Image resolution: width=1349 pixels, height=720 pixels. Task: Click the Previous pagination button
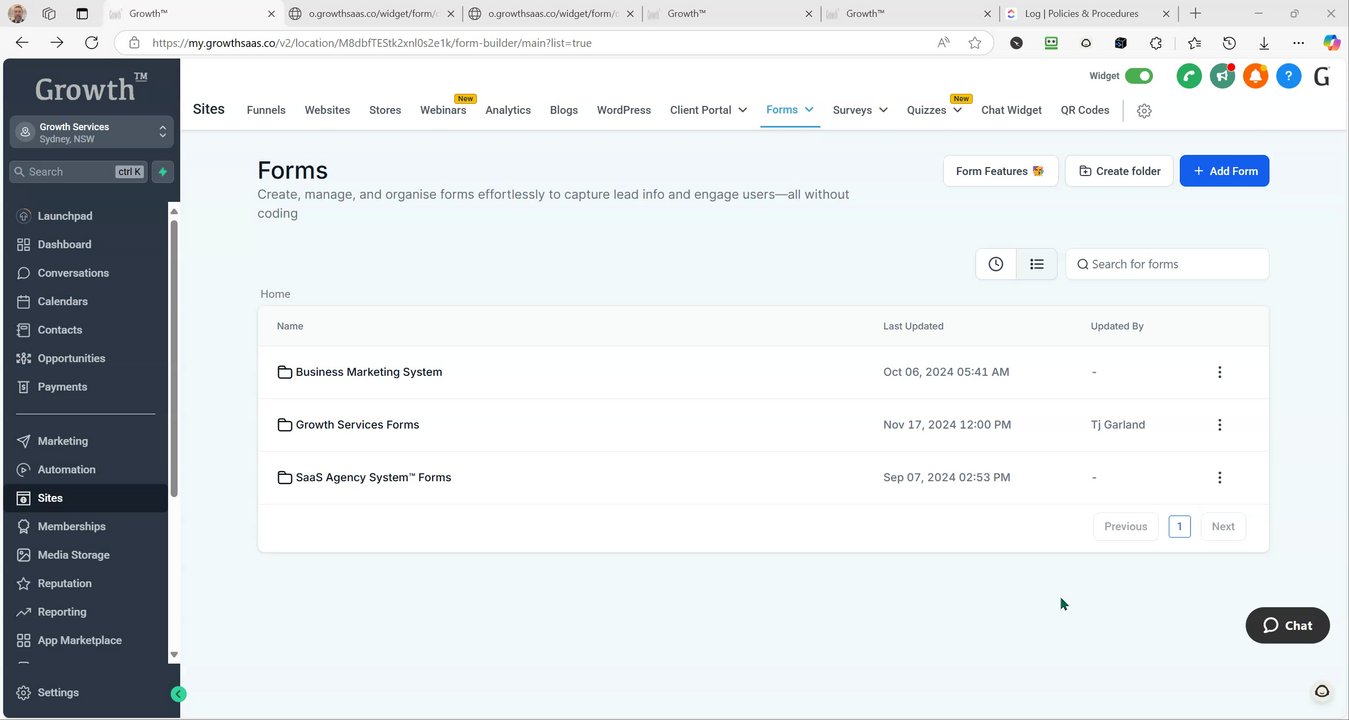tap(1126, 527)
